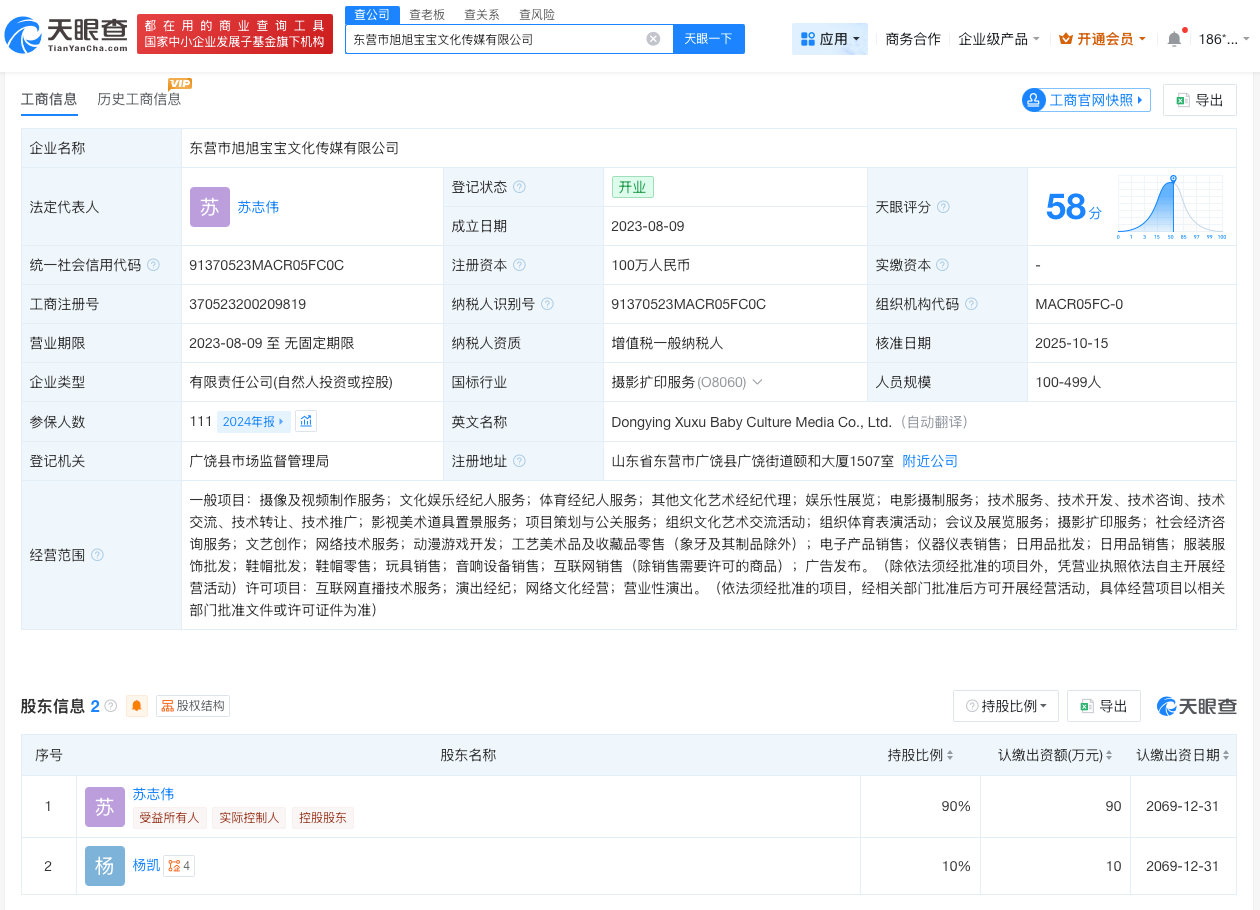Switch to 查风险 search tab
The height and width of the screenshot is (910, 1260).
pos(537,14)
